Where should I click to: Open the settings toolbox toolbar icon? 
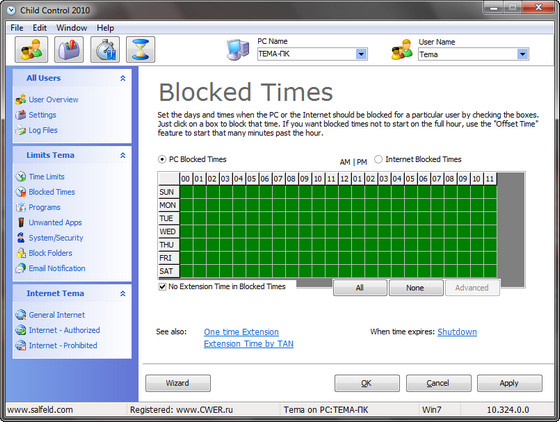[69, 50]
